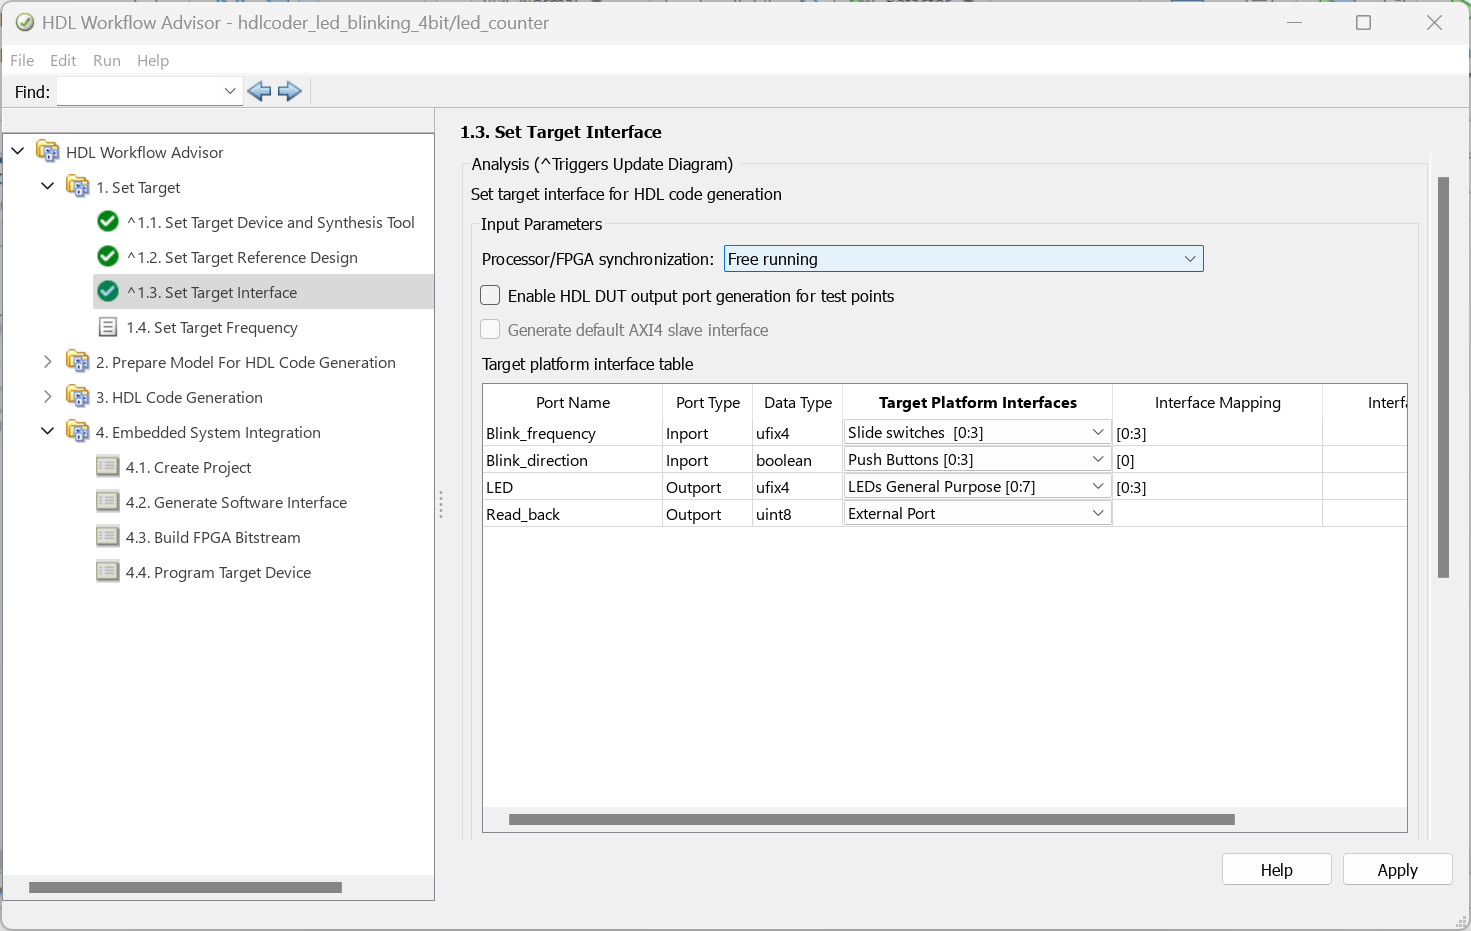Screen dimensions: 1471x931
Task: Enable HDL DUT output port generation checkbox
Action: [x=491, y=296]
